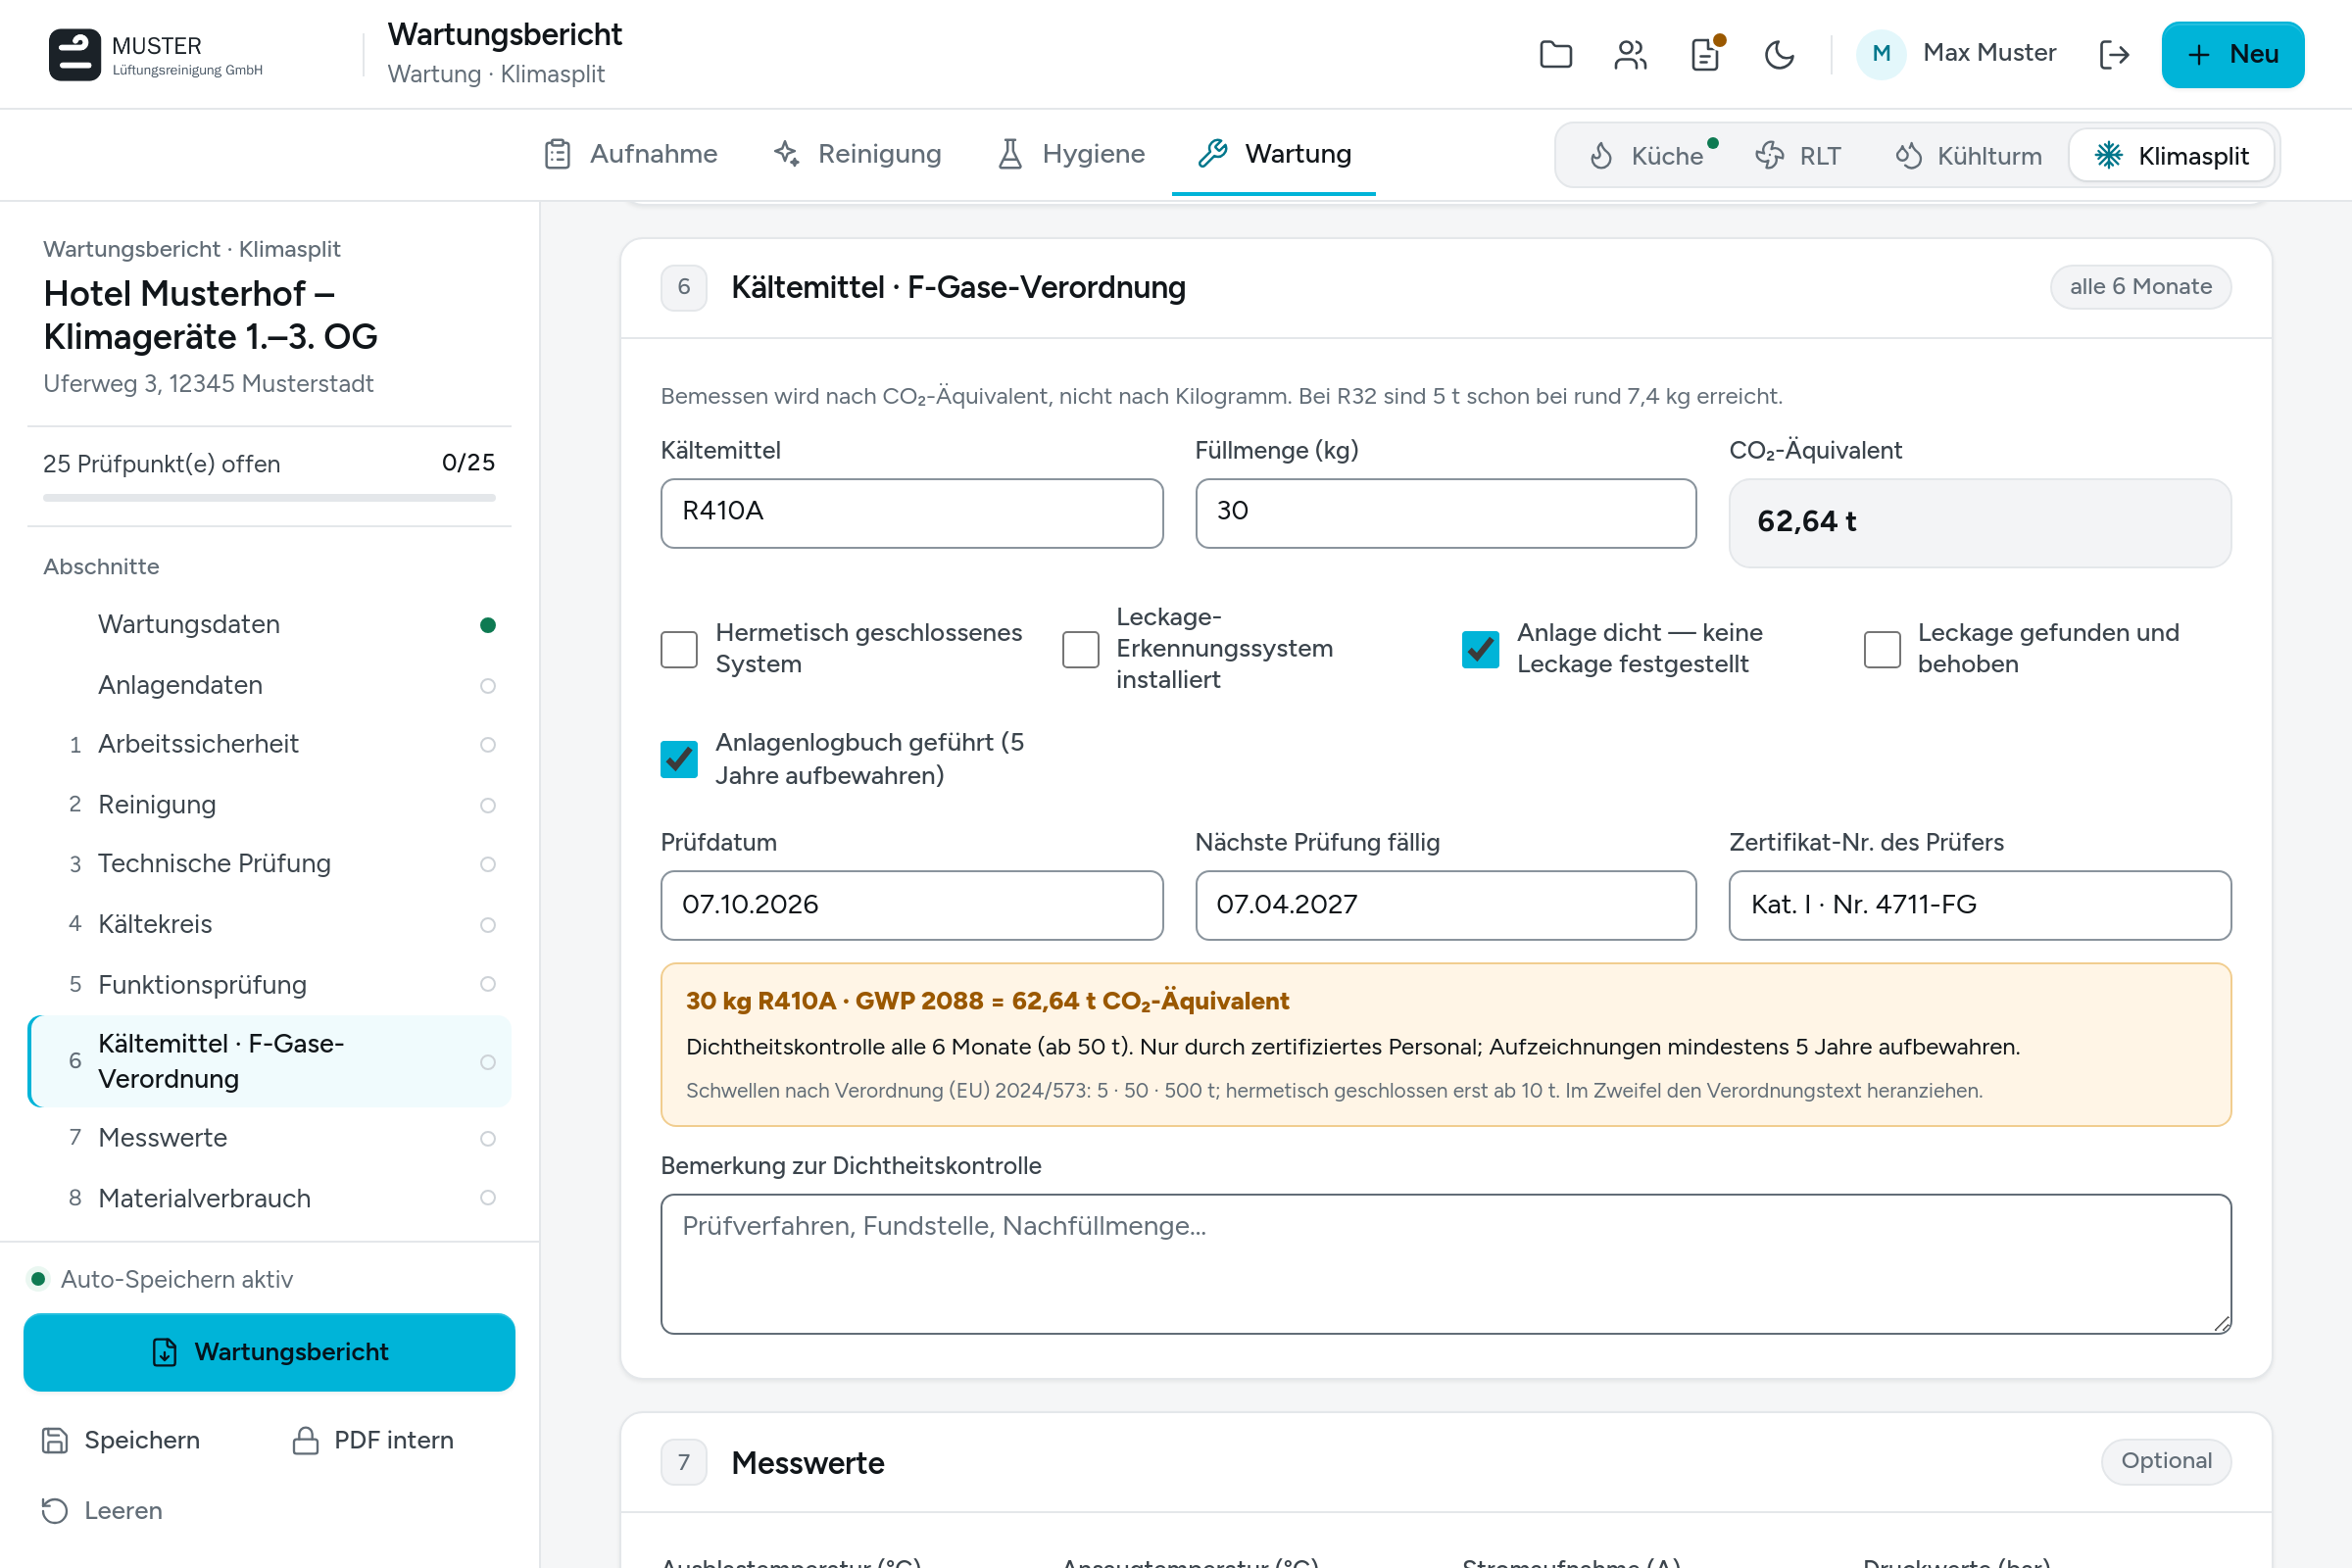The image size is (2352, 1568).
Task: Click the Neu button
Action: (2233, 54)
